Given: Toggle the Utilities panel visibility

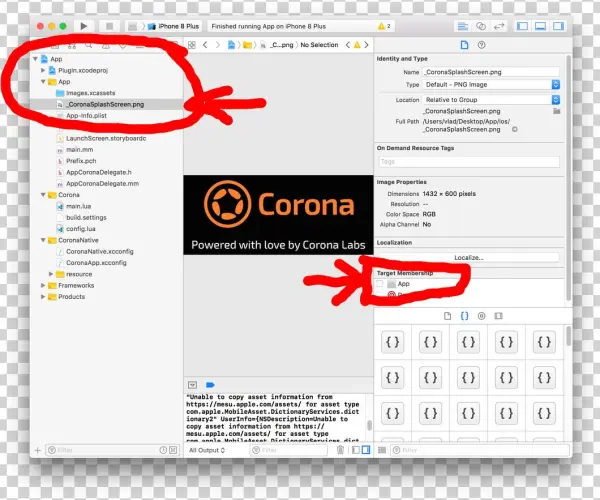Looking at the screenshot, I should tap(558, 26).
